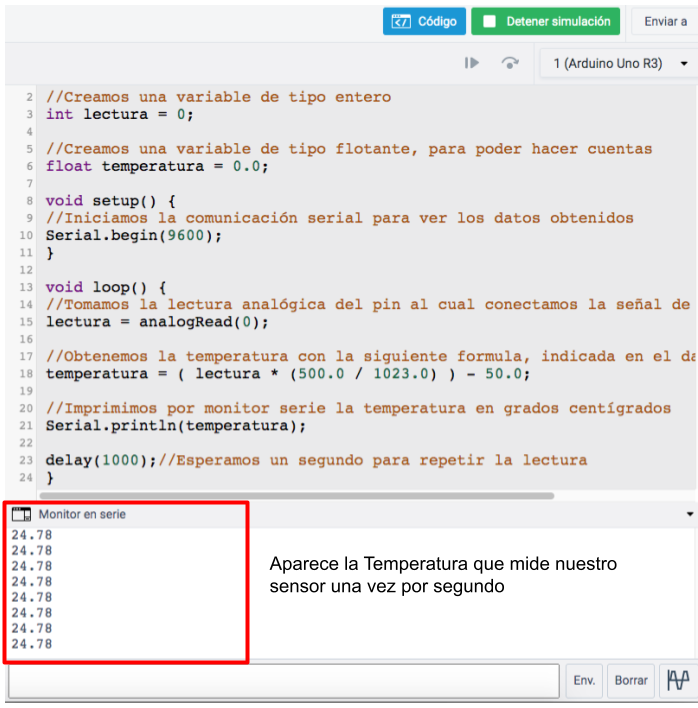Screen dimensions: 698x708
Task: Click the Monitor en serie title label
Action: coord(82,514)
